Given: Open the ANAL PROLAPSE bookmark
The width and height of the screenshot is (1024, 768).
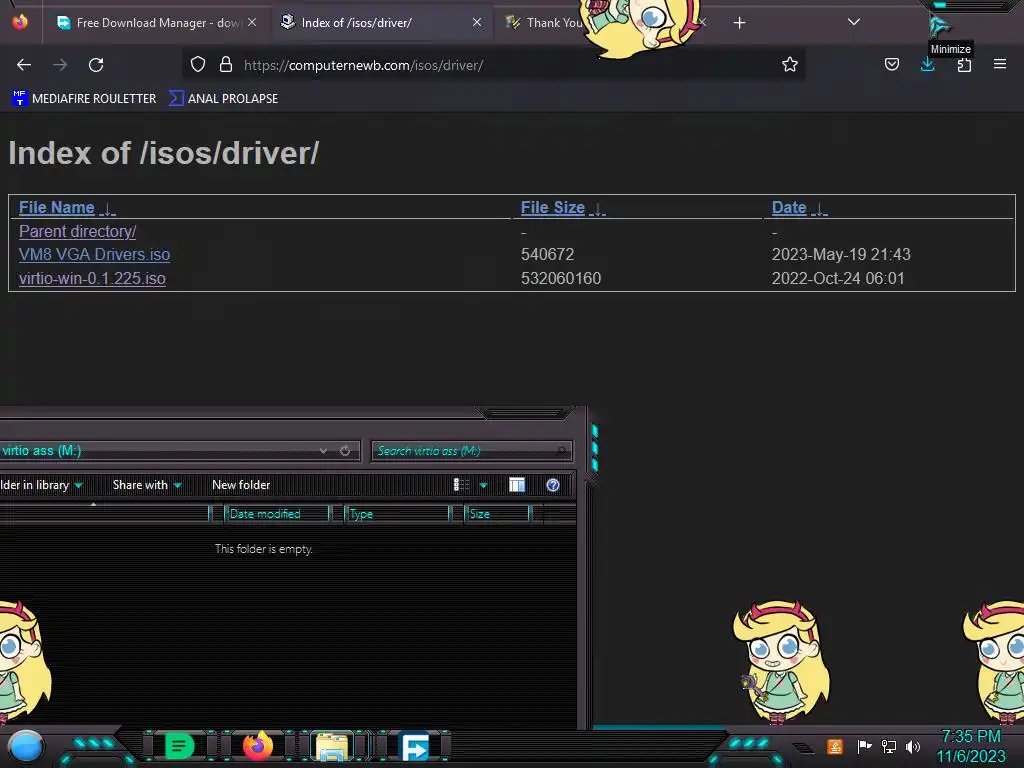Looking at the screenshot, I should coord(223,99).
